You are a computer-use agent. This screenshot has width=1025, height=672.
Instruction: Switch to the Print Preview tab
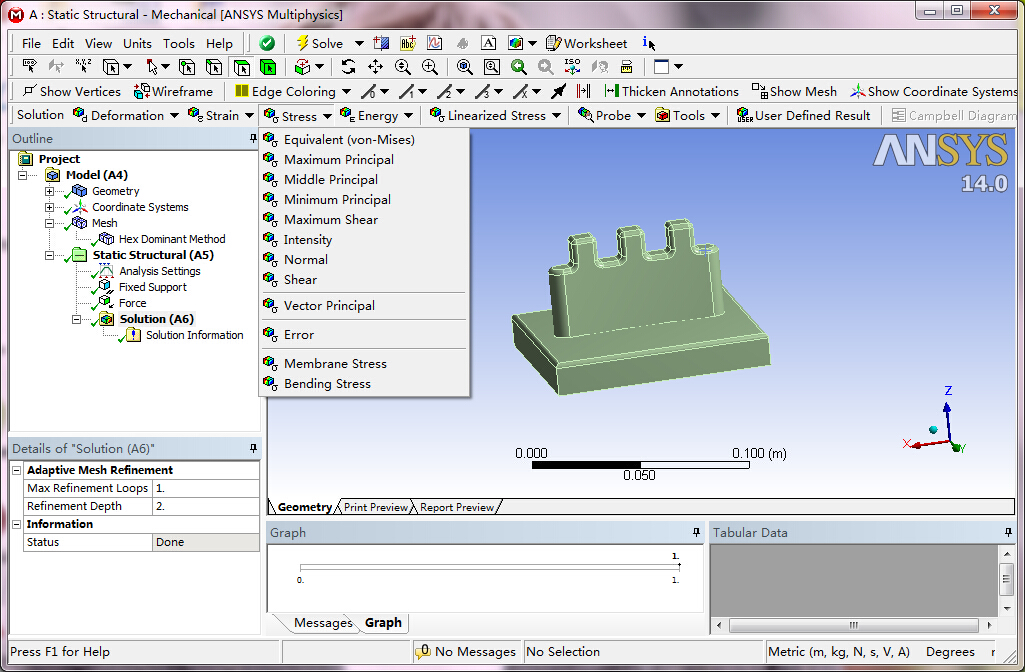375,507
